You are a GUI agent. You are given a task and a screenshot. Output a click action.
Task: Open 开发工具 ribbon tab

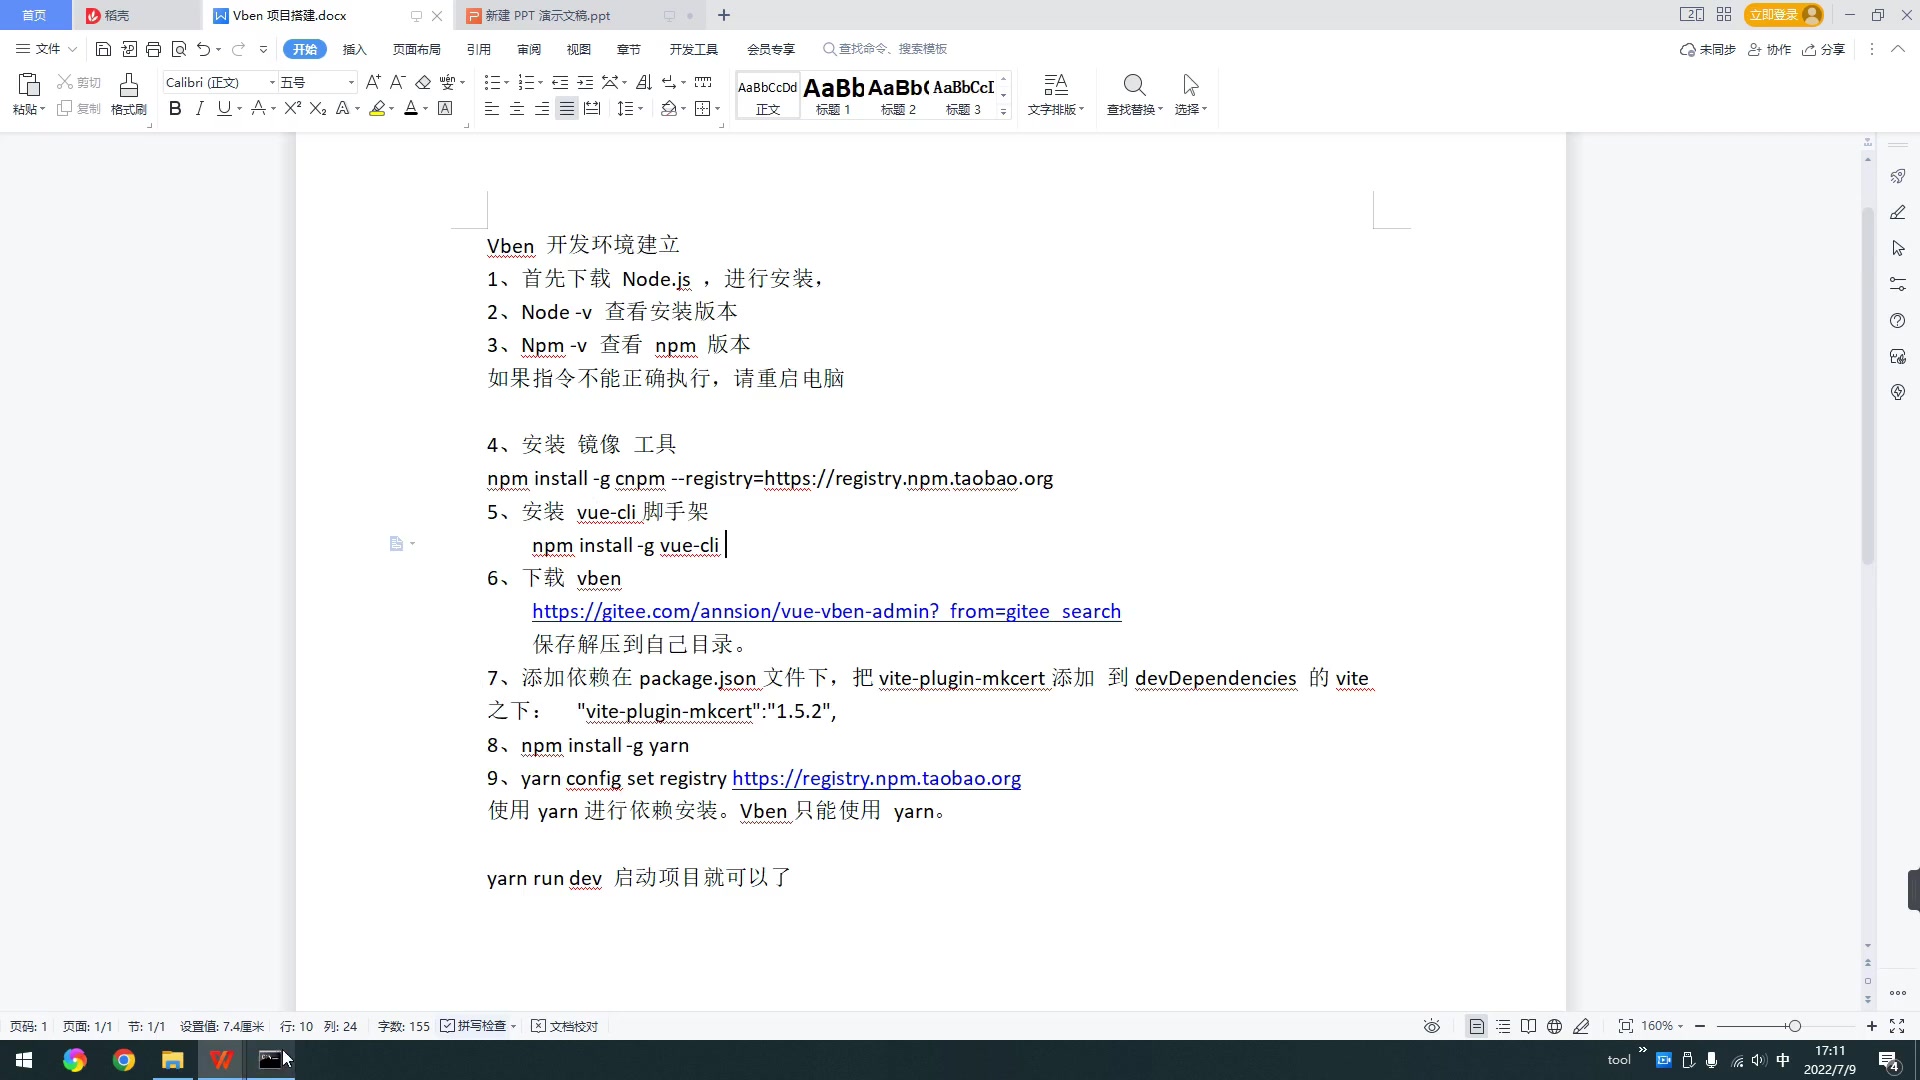coord(694,49)
